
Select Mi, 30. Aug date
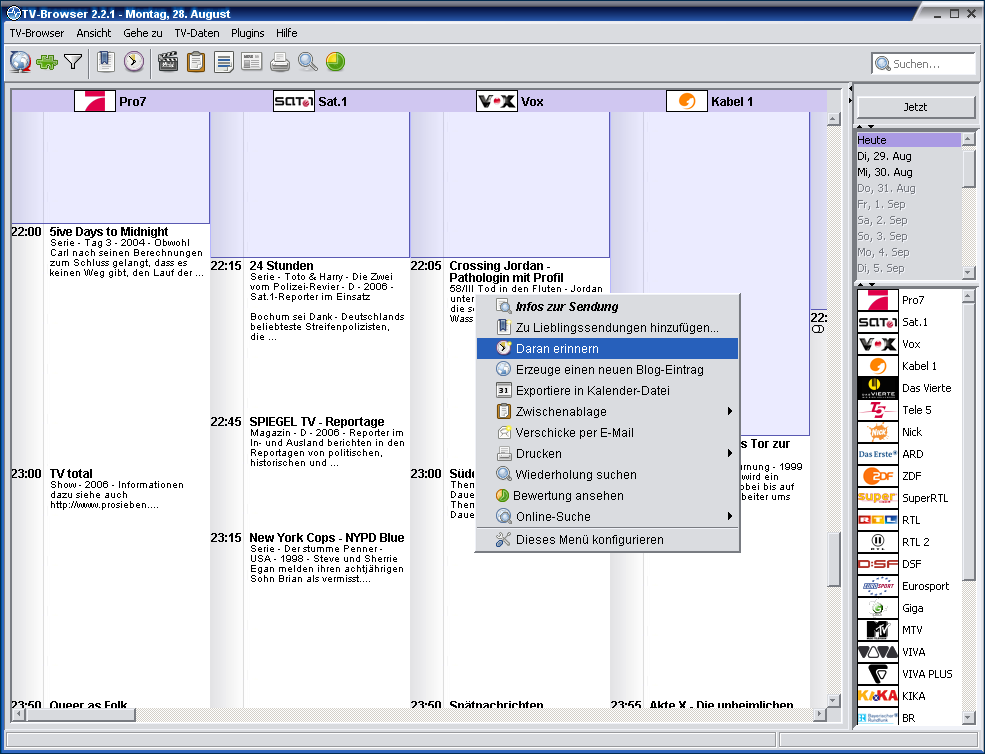pyautogui.click(x=908, y=172)
